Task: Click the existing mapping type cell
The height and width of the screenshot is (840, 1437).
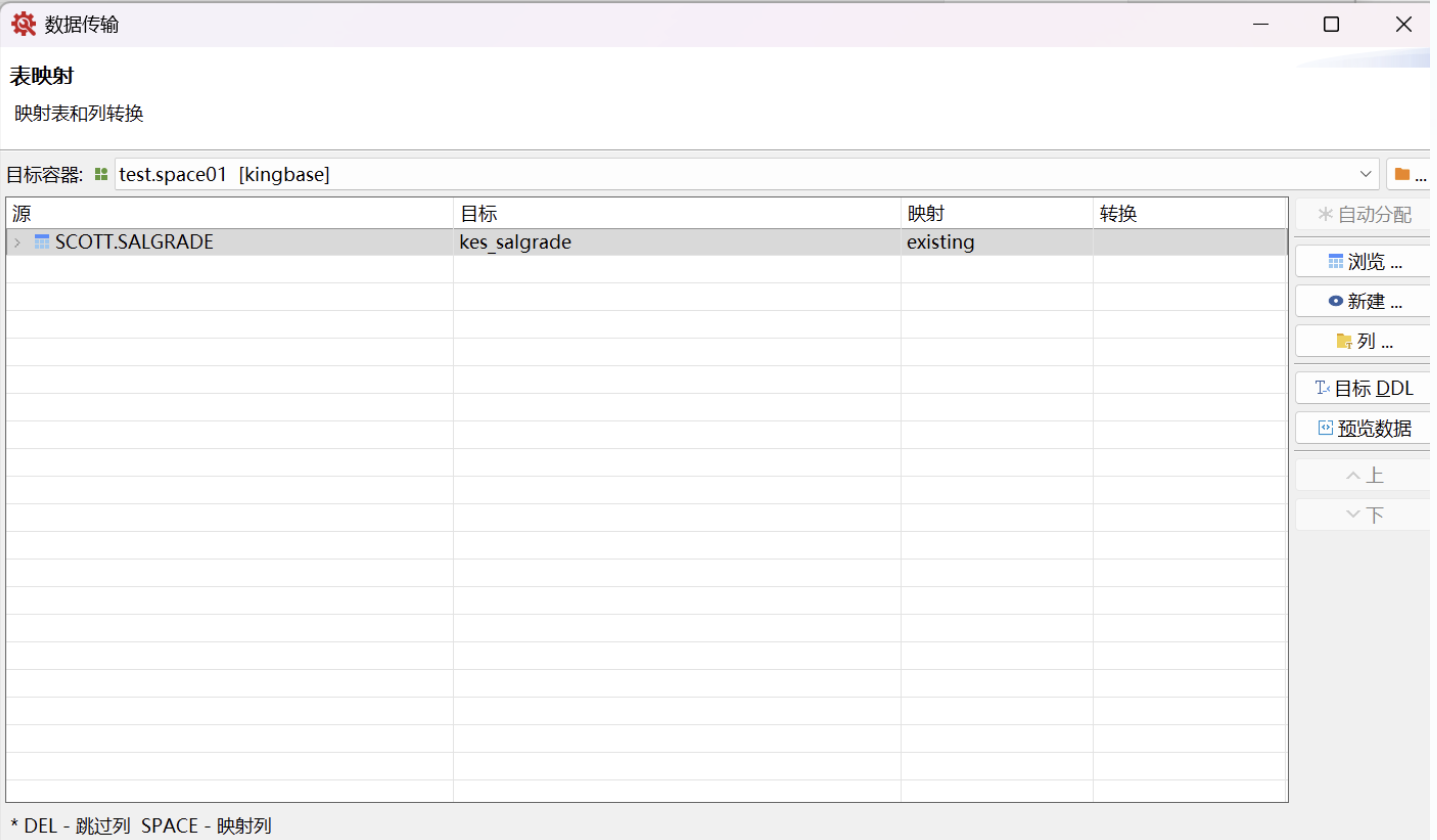Action: 995,242
